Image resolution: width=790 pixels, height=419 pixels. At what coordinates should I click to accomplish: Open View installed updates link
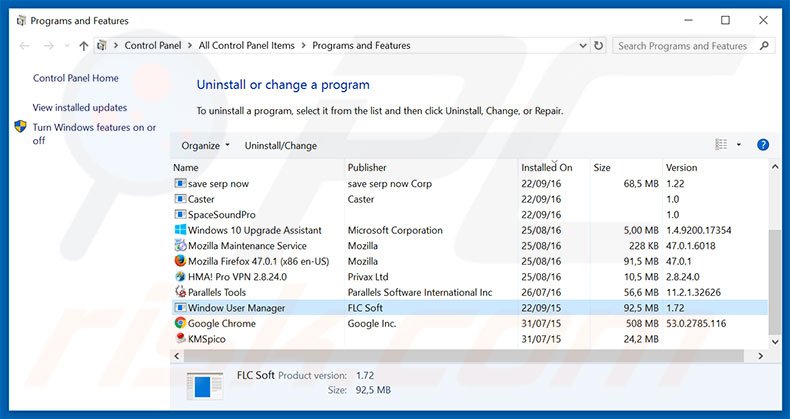point(80,107)
